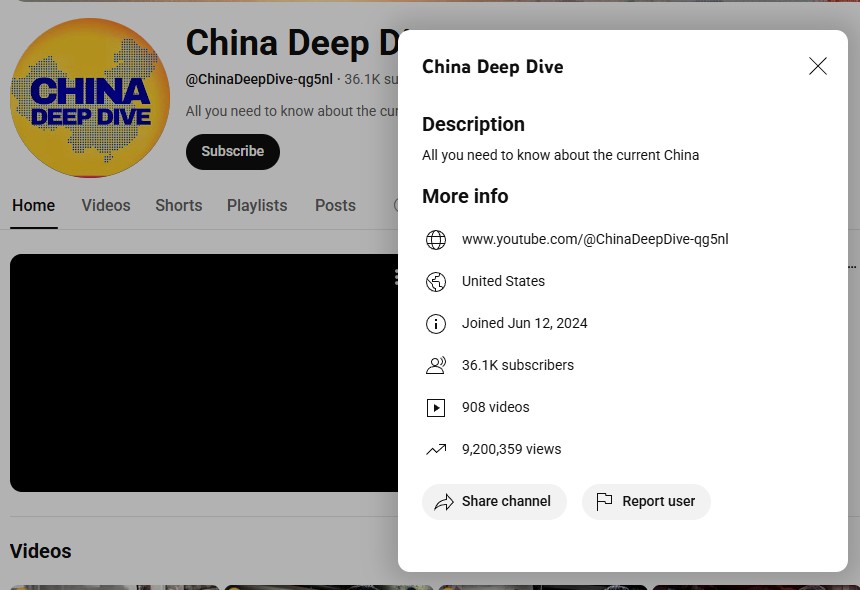The image size is (860, 590).
Task: Click the subscribers people icon
Action: pyautogui.click(x=436, y=366)
